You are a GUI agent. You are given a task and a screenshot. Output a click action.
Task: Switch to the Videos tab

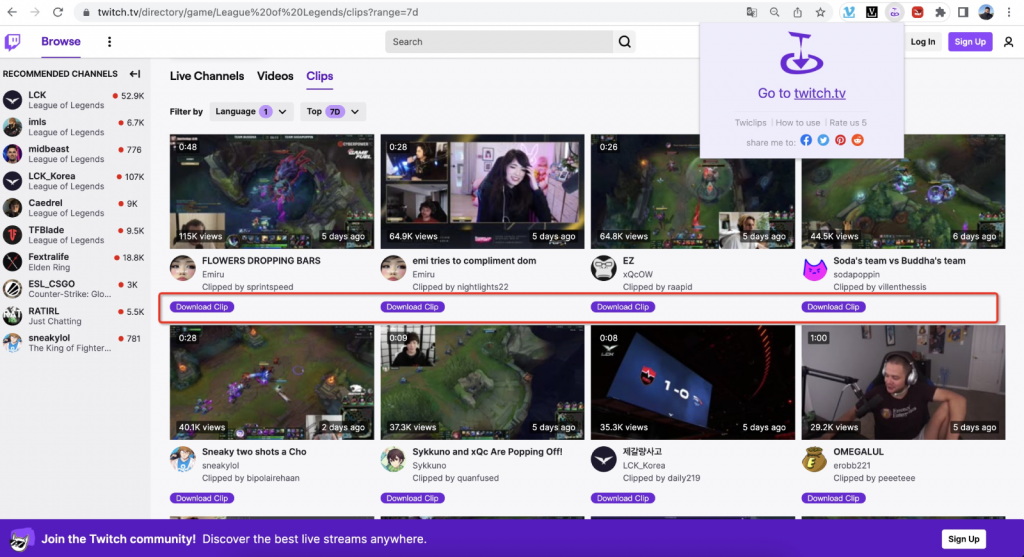coord(275,76)
